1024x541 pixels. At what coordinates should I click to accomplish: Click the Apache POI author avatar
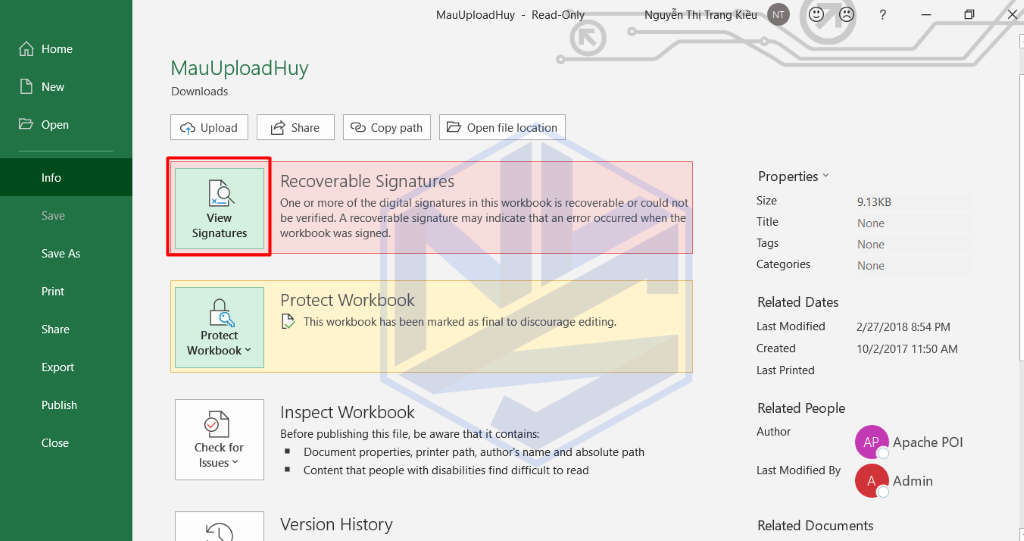pos(871,442)
